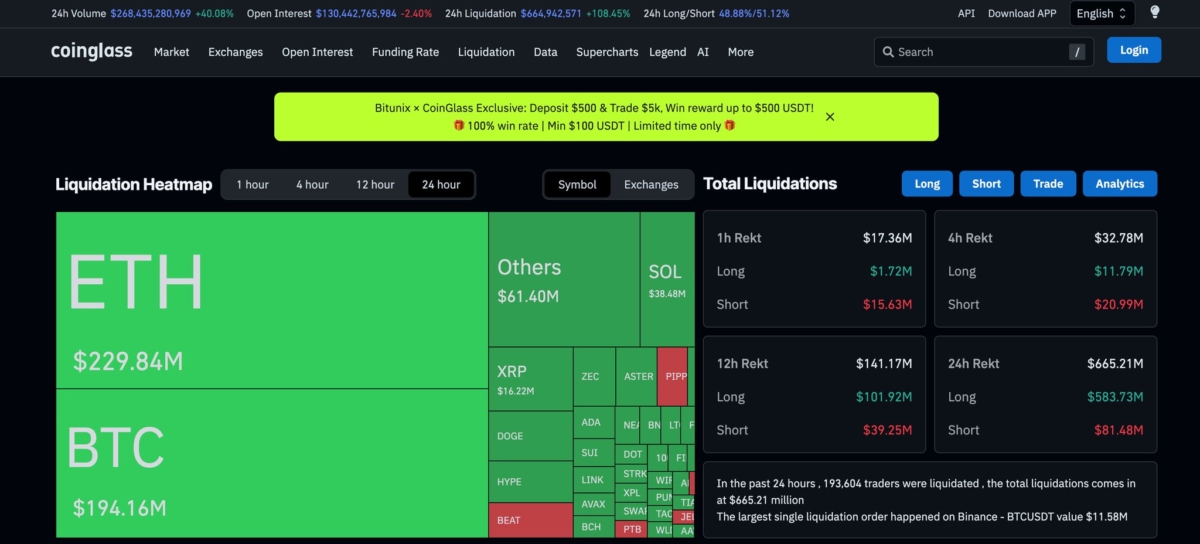The width and height of the screenshot is (1200, 544).
Task: Click the Open Interest $130,442,765,984 figure
Action: [x=356, y=13]
